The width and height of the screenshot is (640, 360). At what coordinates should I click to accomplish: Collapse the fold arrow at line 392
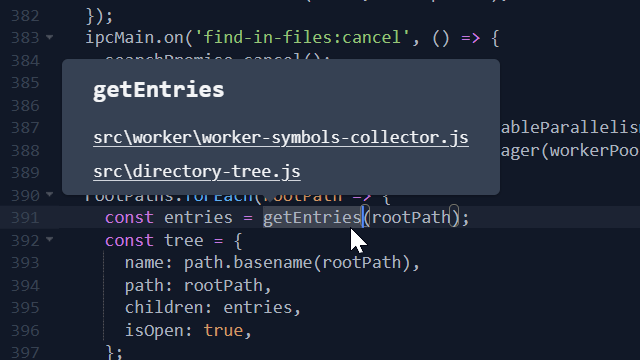tap(49, 239)
